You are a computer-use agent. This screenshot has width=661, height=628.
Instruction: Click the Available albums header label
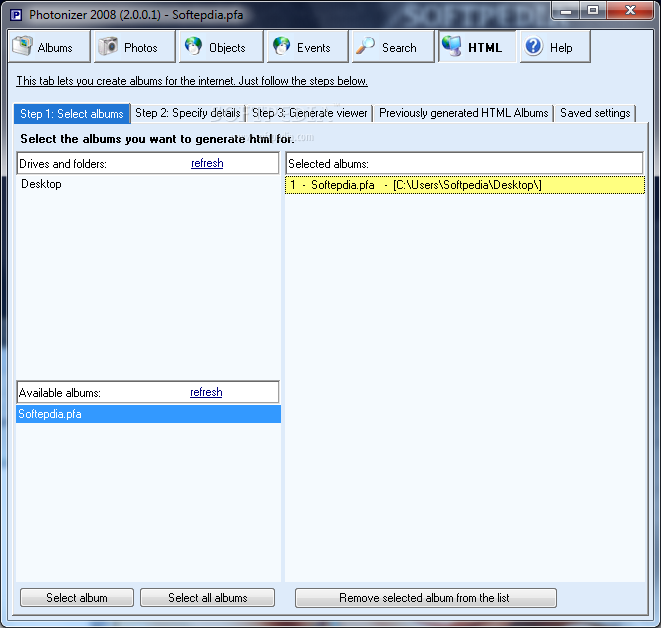(x=59, y=393)
